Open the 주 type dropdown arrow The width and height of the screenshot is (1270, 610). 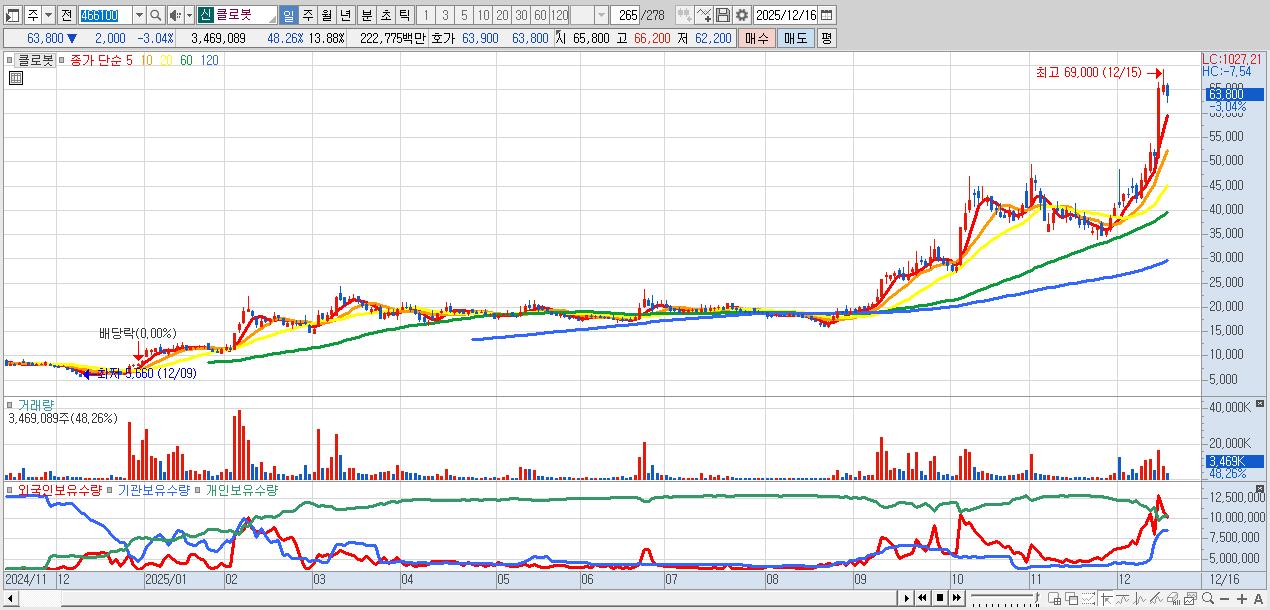tap(48, 15)
